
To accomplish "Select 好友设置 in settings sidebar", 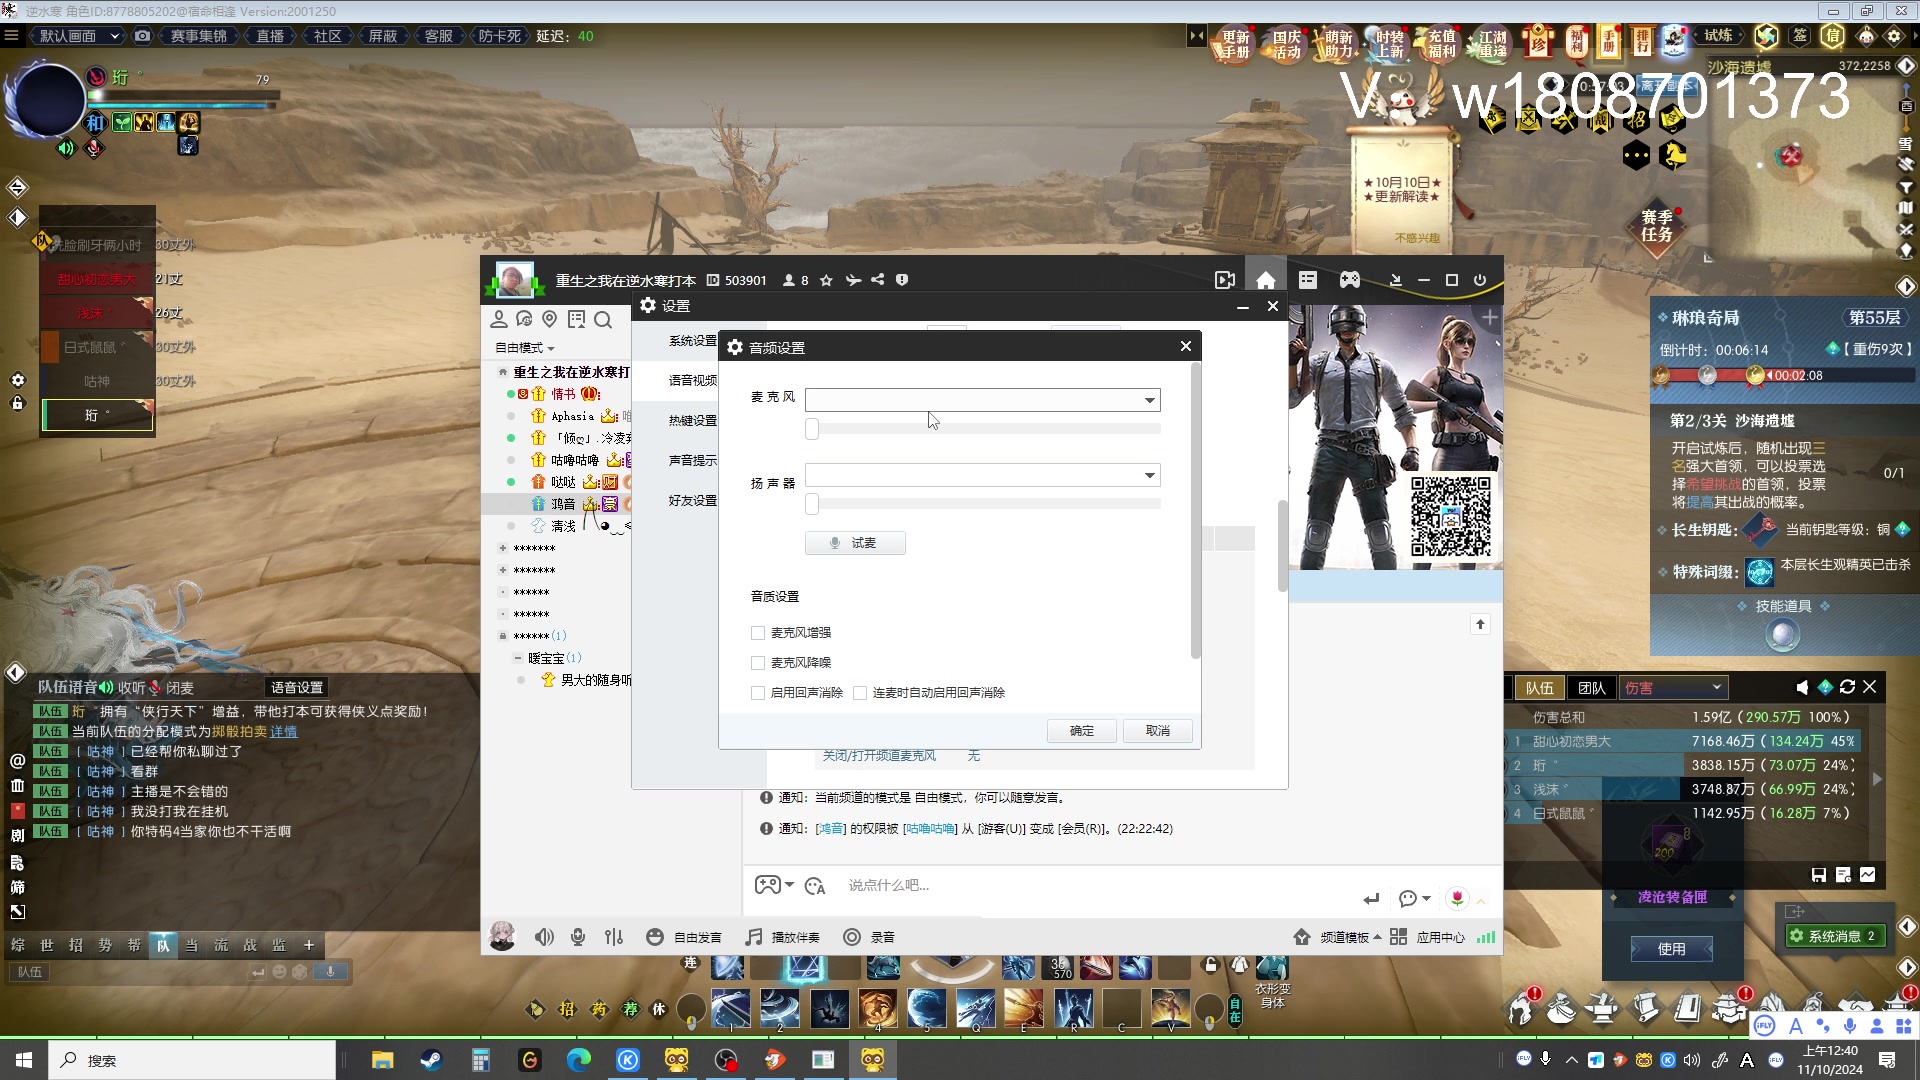I will pyautogui.click(x=693, y=501).
